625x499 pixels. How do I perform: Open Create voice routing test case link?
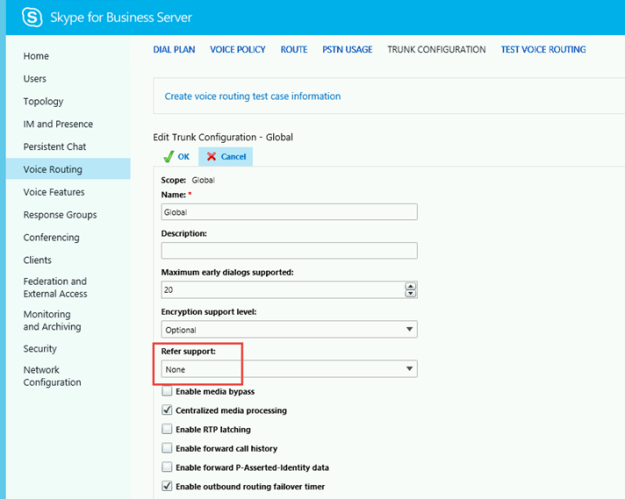253,96
